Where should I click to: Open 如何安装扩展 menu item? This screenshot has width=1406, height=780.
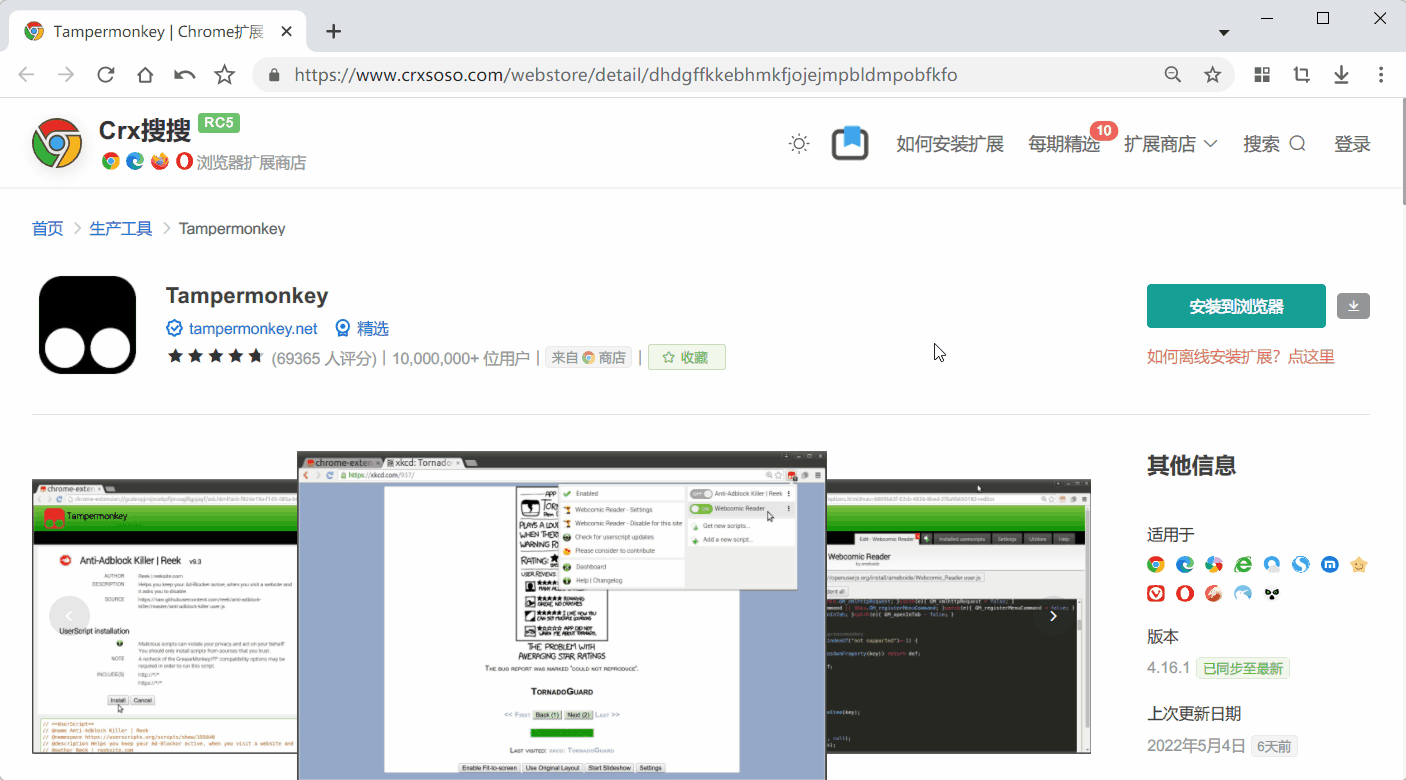949,144
